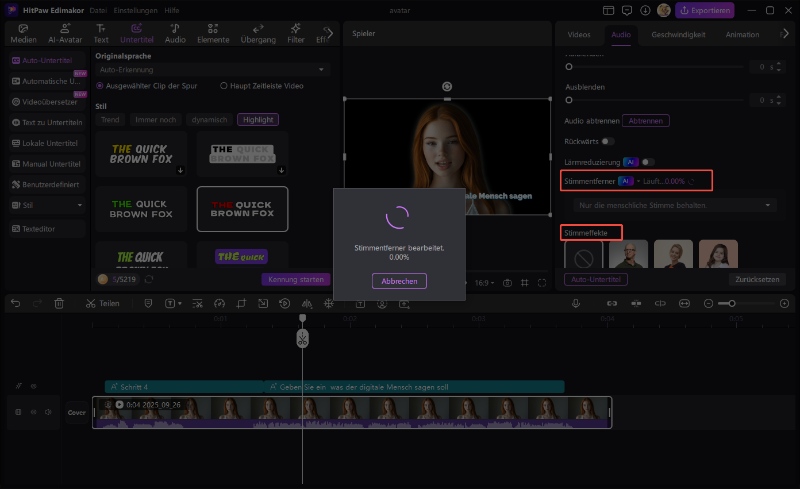Mute the video track speaker icon
Screen dimensions: 800x489
pyautogui.click(x=48, y=412)
